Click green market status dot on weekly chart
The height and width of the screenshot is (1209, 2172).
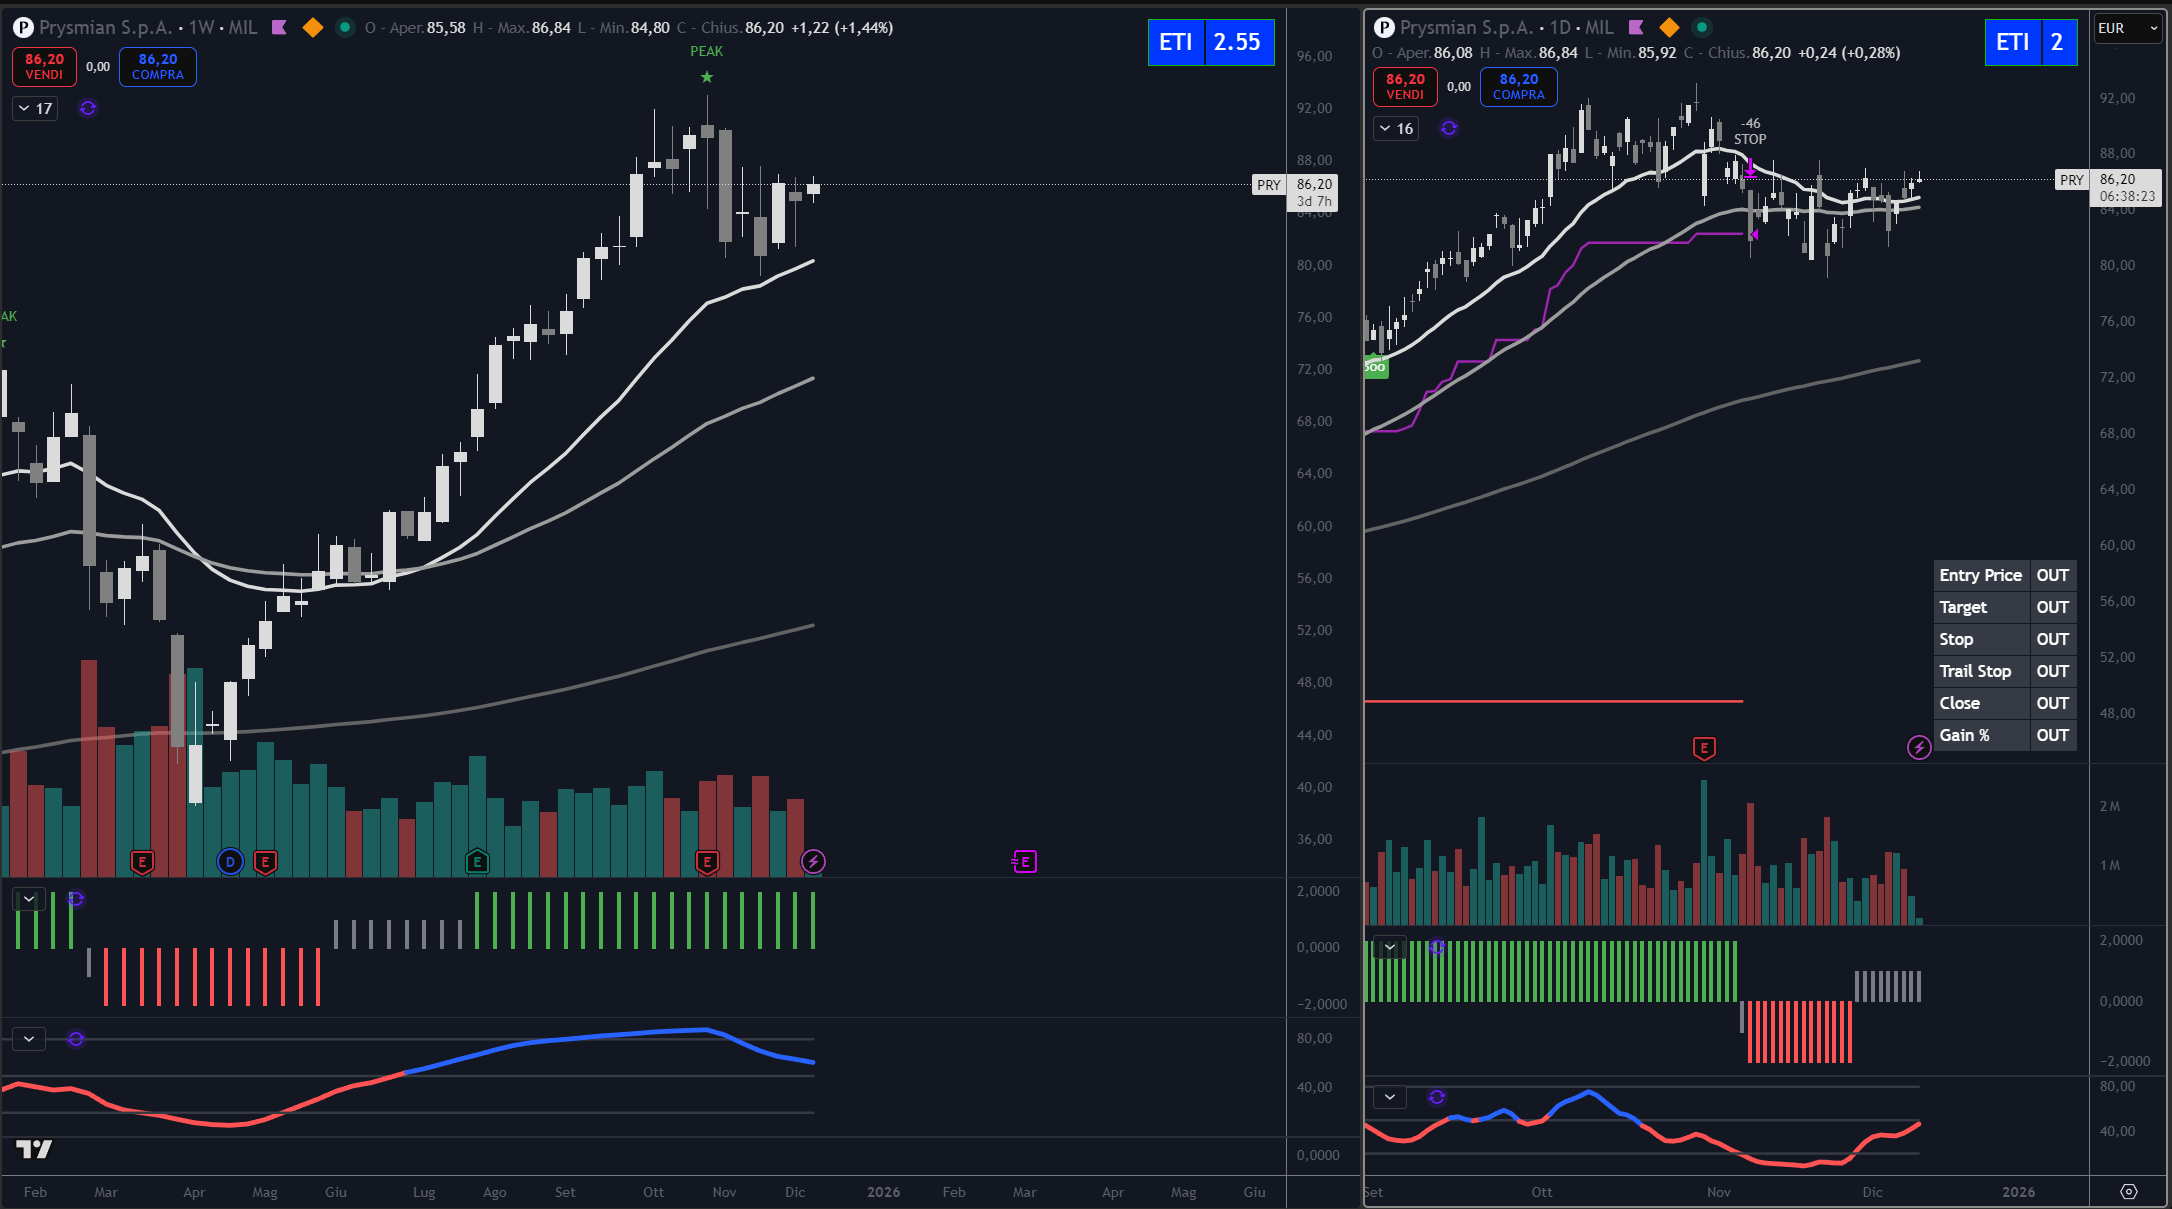tap(345, 28)
